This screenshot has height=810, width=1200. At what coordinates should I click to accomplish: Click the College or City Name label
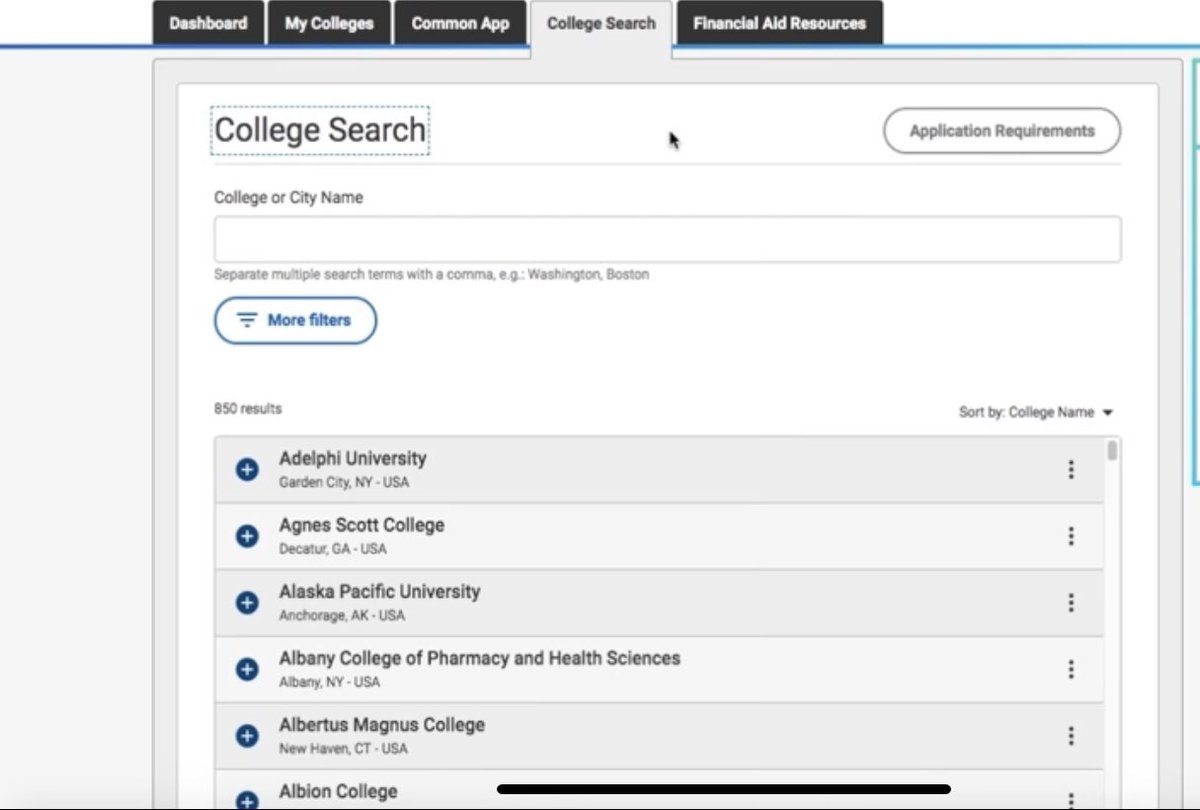[x=289, y=198]
